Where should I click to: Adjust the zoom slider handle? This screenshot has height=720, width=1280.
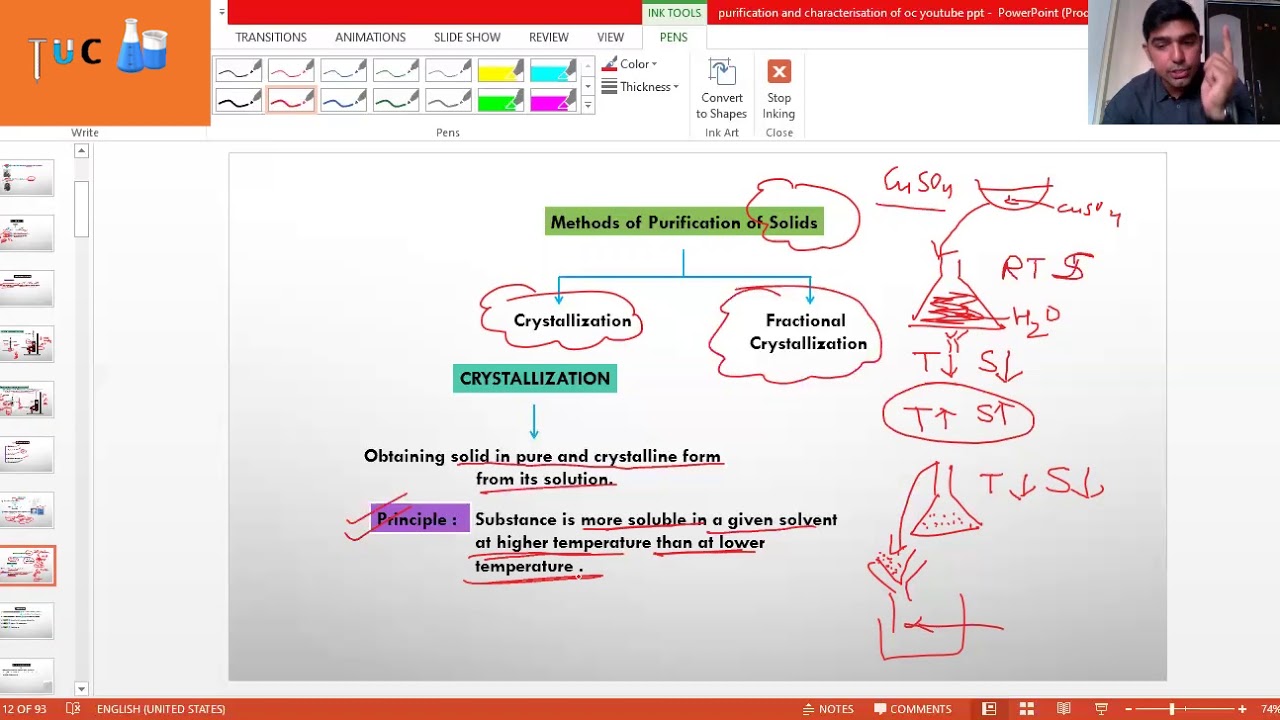[1172, 709]
